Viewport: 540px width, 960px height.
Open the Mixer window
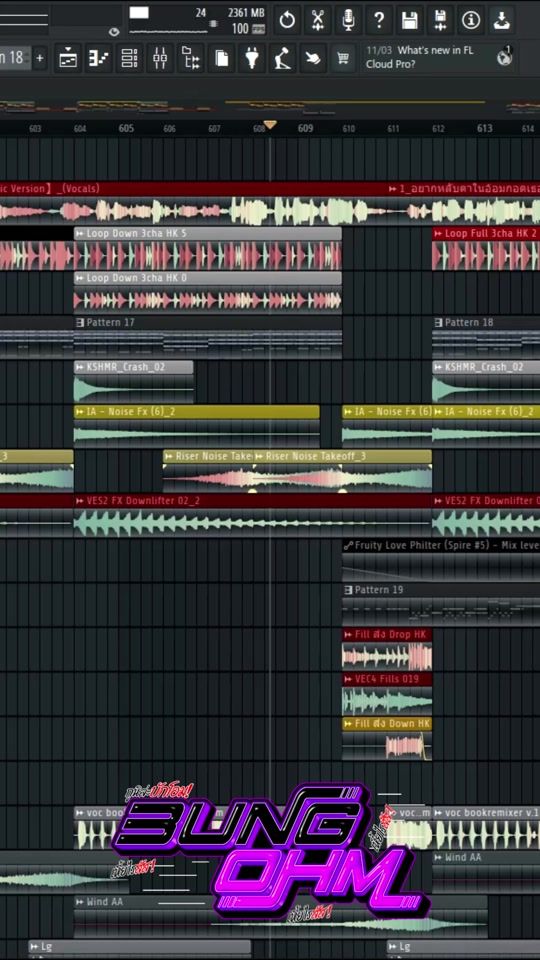tap(160, 59)
